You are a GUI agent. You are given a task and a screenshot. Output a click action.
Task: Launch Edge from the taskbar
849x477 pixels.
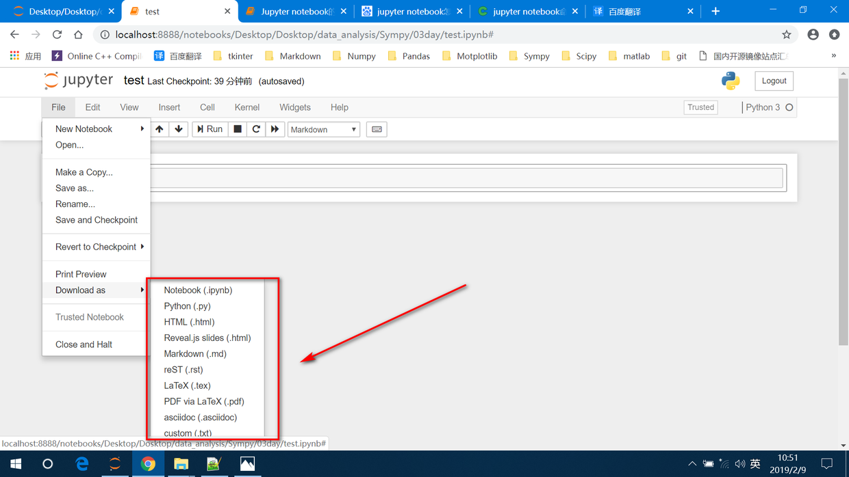click(x=82, y=464)
